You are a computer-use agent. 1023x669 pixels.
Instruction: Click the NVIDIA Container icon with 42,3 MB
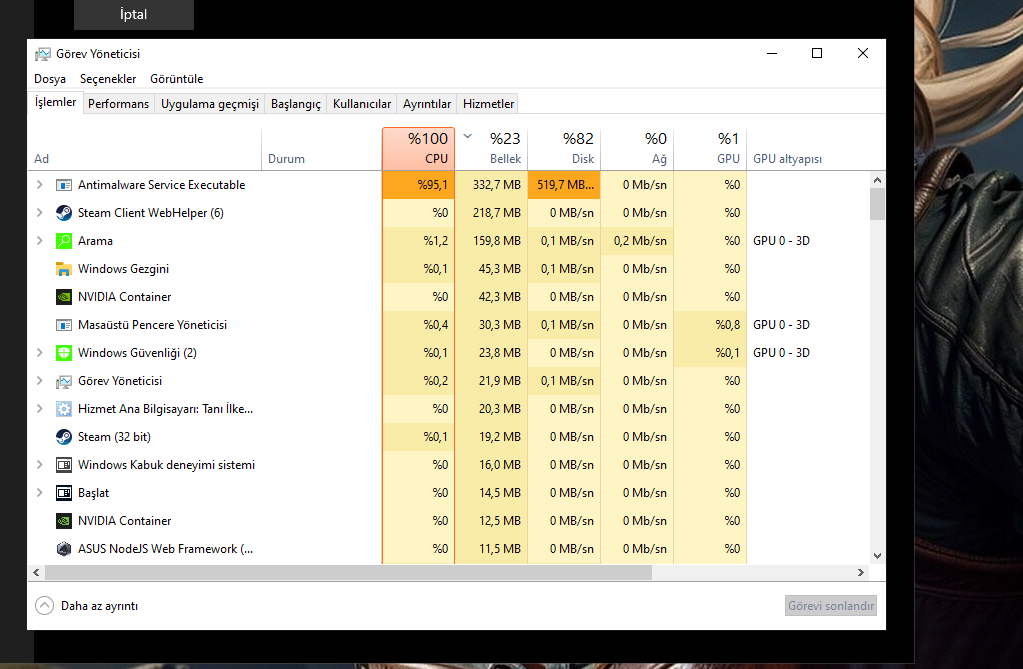(63, 297)
